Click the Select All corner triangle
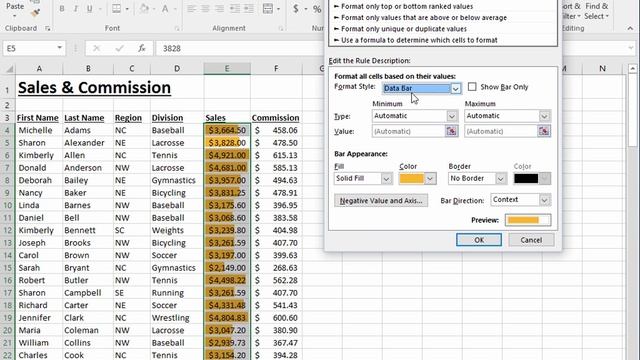Screen dimensions: 640x360 pos(9,69)
